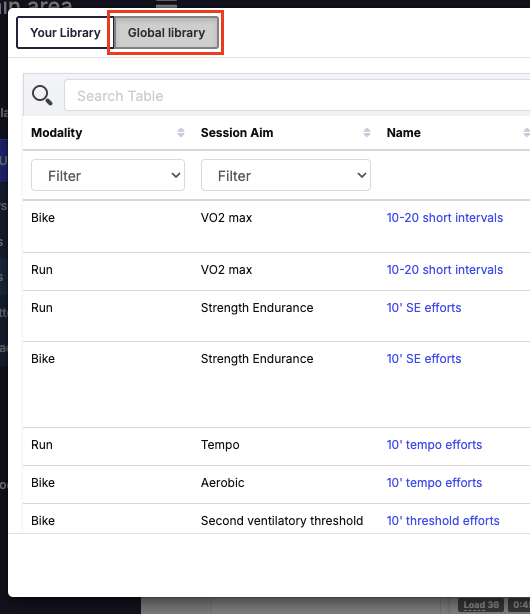Click the Modality column header

click(x=57, y=133)
